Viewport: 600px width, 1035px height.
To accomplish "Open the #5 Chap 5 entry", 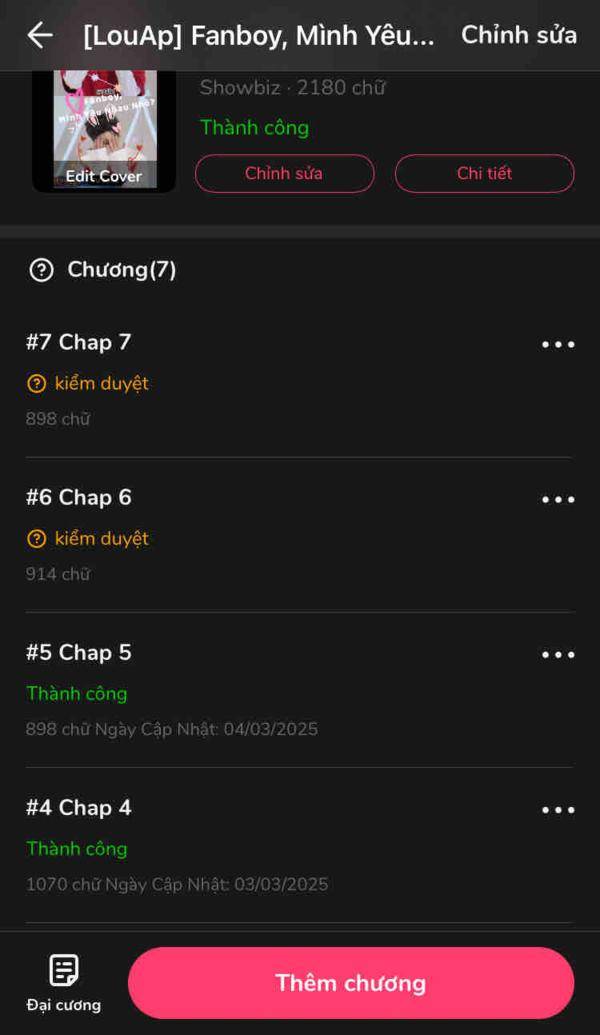I will 300,690.
